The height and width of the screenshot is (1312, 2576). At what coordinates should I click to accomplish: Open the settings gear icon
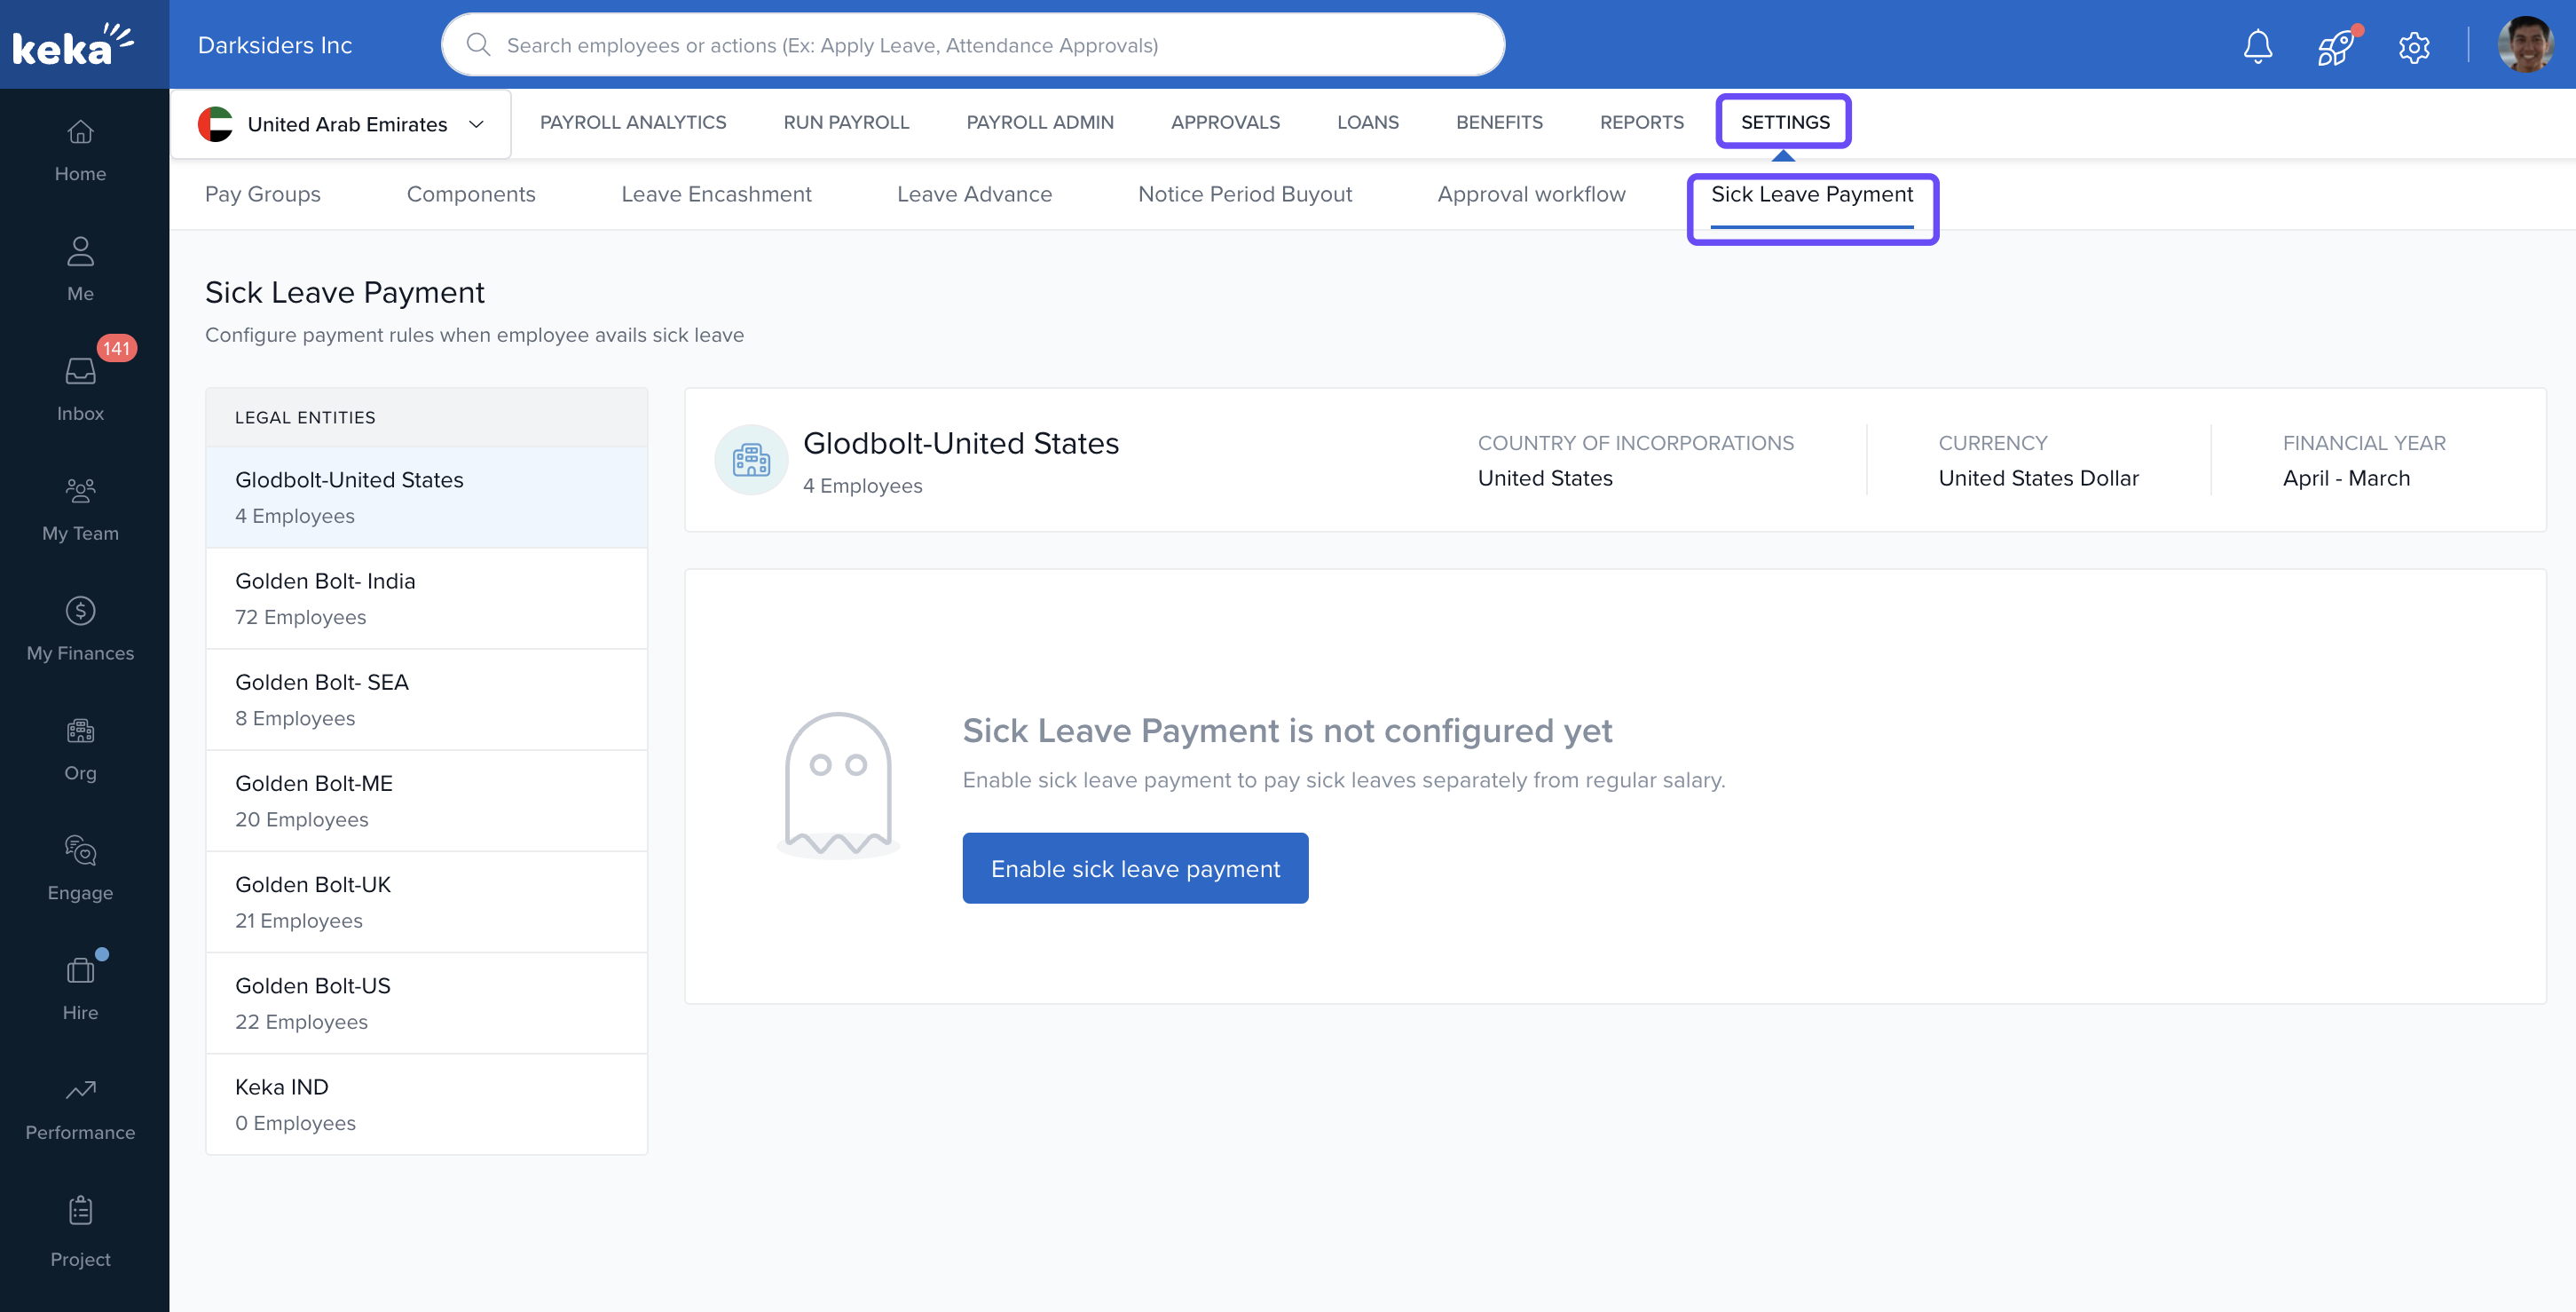tap(2413, 46)
